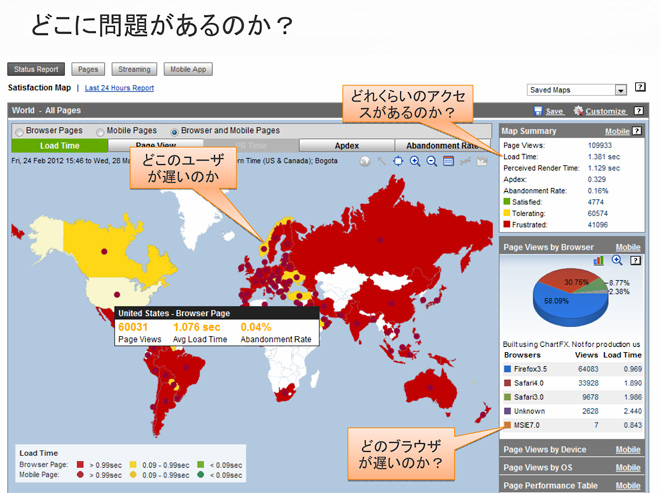Screen dimensions: 660x493
Task: Click Unknown browser views value 2628
Action: 590,411
